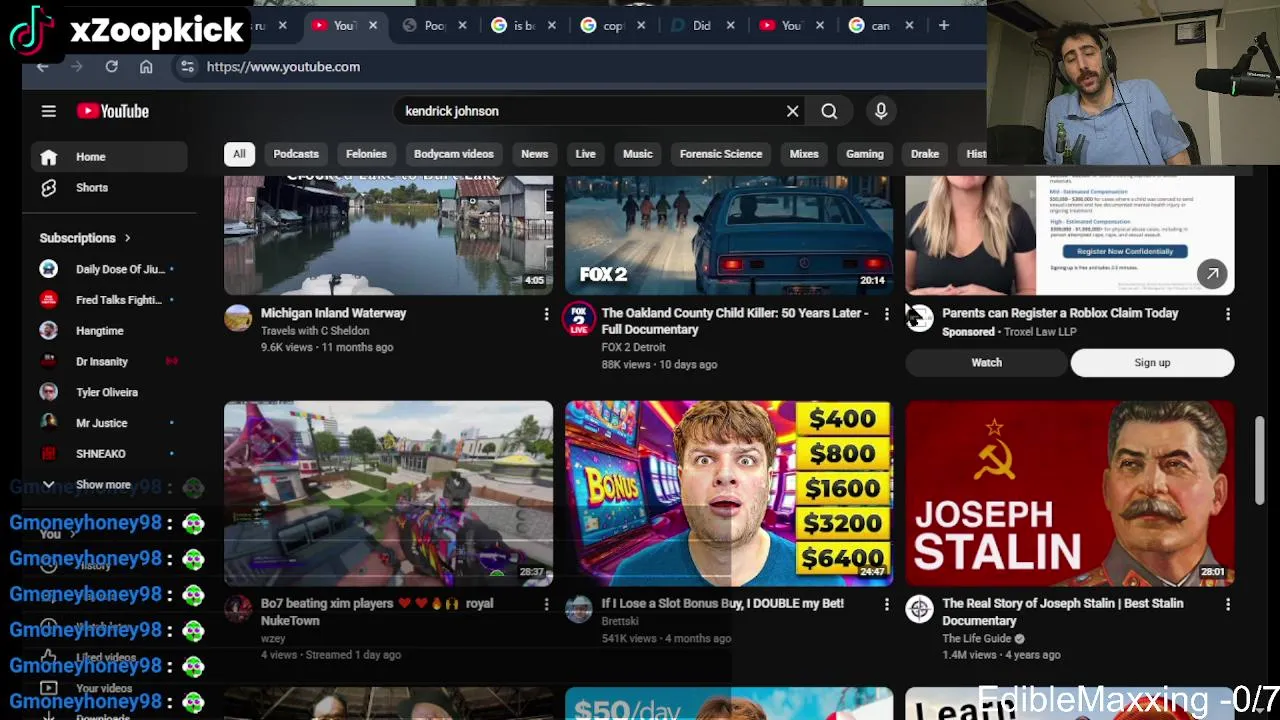Image resolution: width=1280 pixels, height=720 pixels.
Task: Open a new browser tab with plus icon
Action: [943, 25]
